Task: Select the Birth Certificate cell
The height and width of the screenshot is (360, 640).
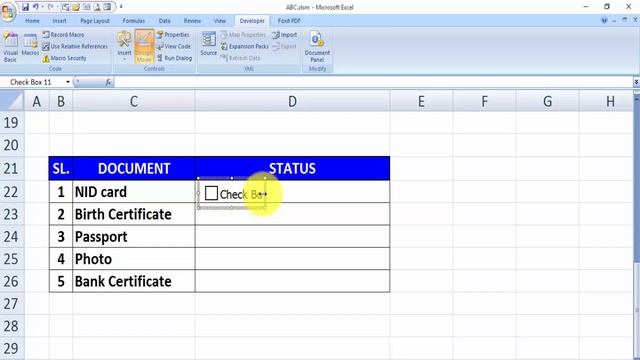Action: 134,214
